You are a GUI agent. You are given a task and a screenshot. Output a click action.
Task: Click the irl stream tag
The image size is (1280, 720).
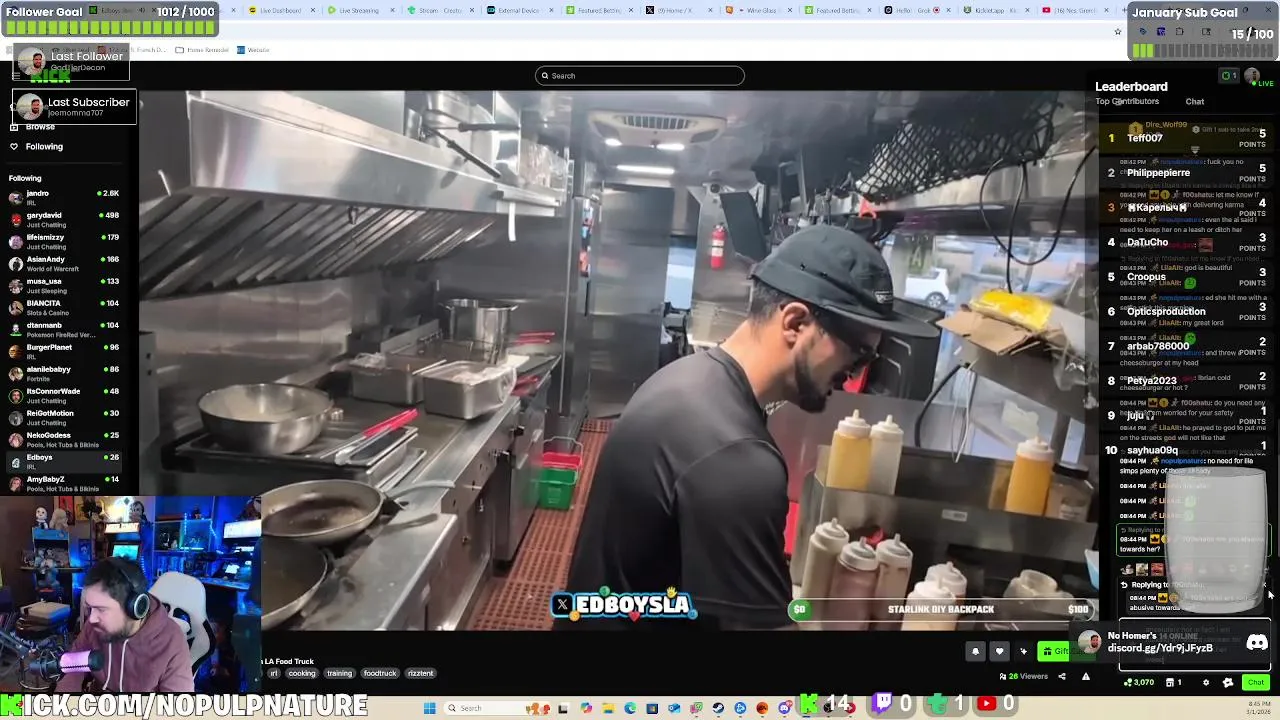tap(273, 674)
